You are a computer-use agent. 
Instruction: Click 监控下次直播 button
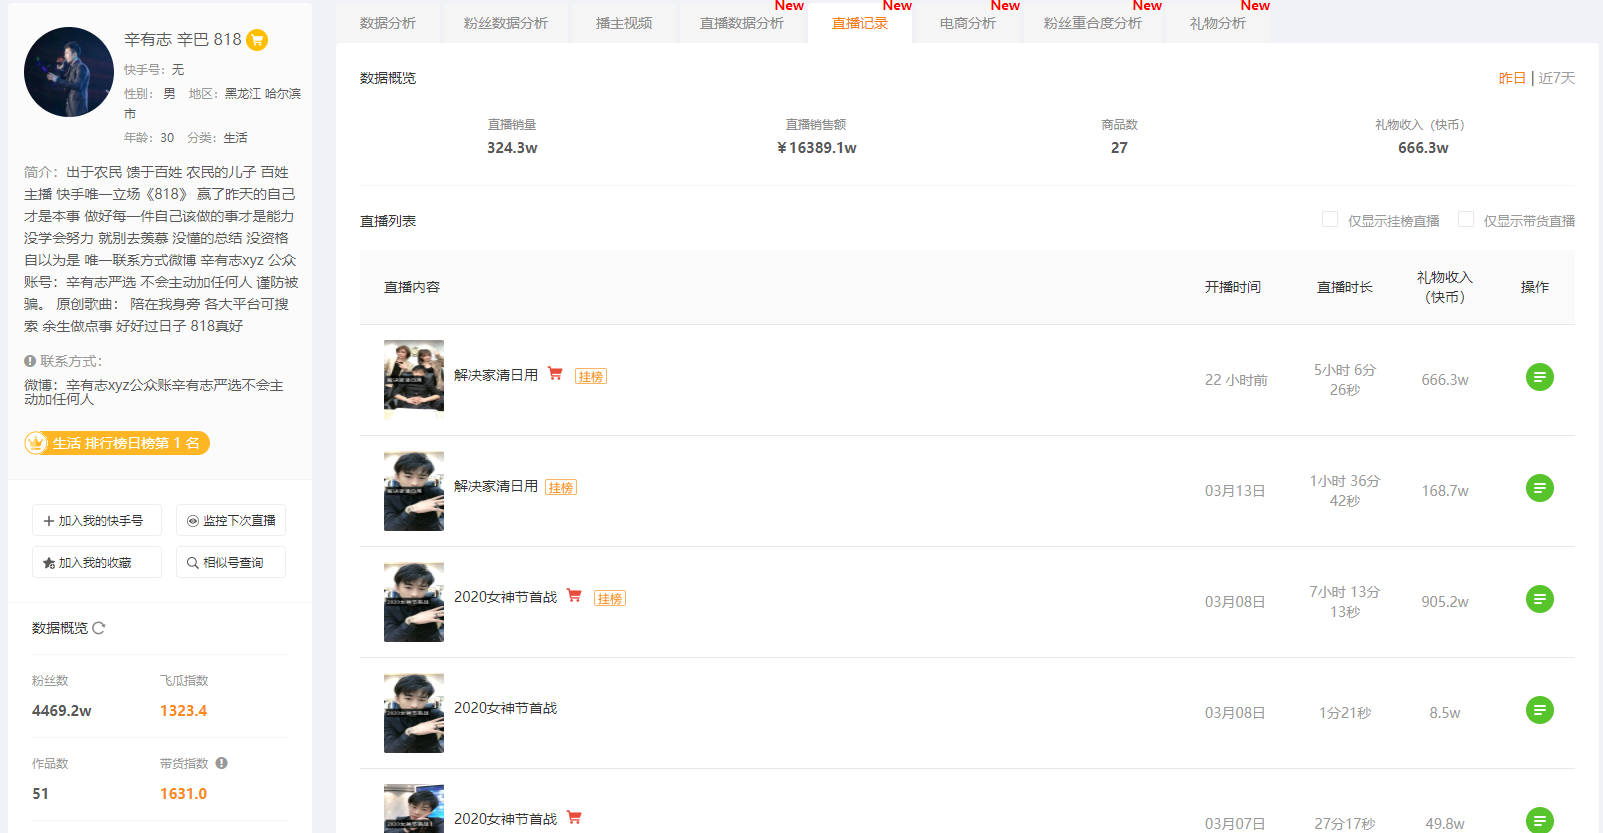tap(231, 520)
